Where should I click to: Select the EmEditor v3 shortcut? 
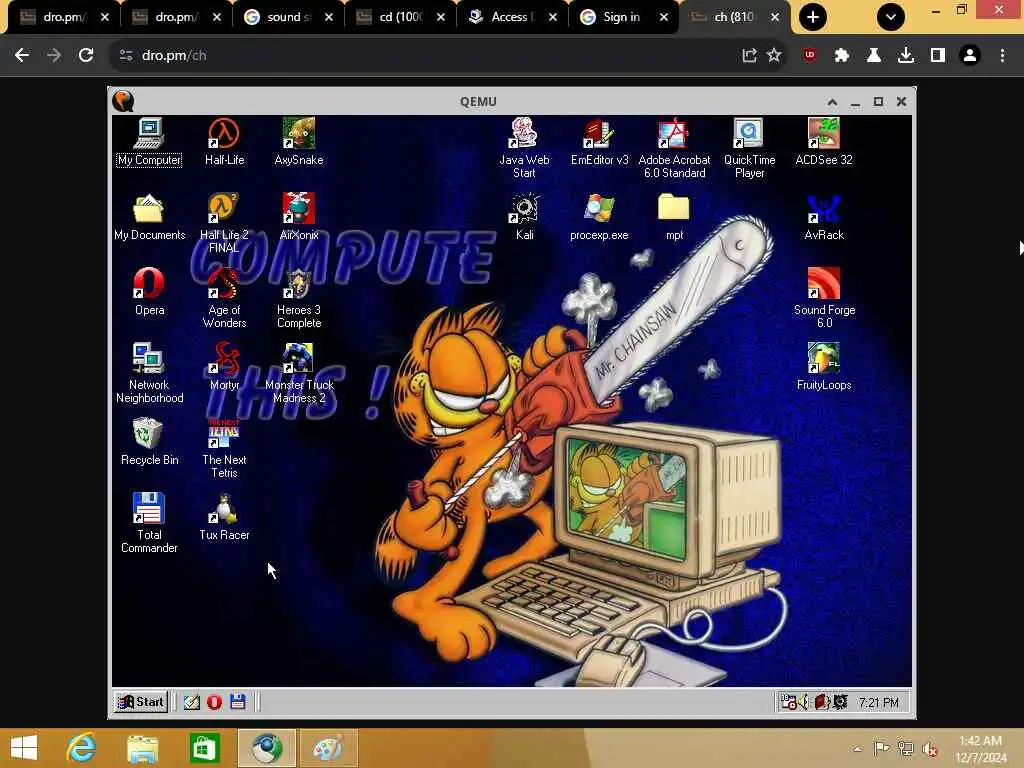tap(599, 142)
